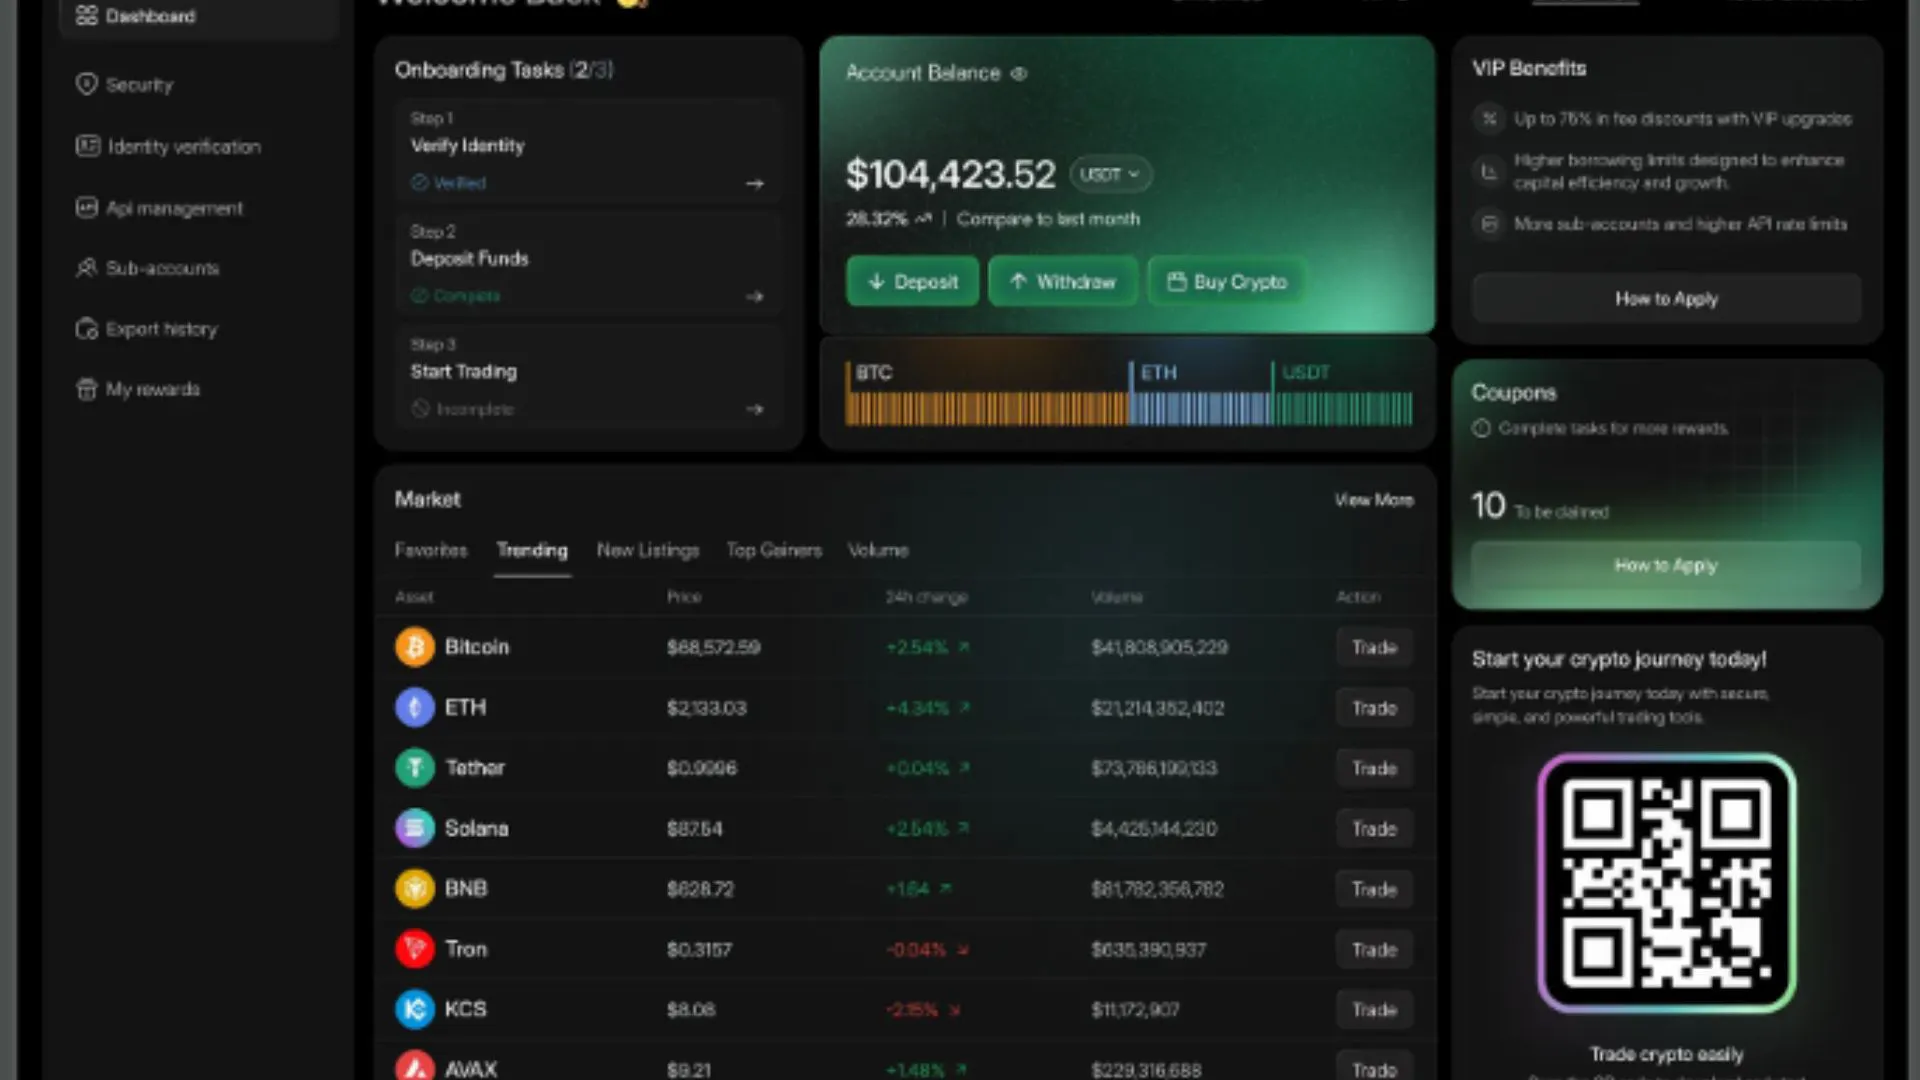Image resolution: width=1920 pixels, height=1080 pixels.
Task: Click the Price column header
Action: coord(684,597)
